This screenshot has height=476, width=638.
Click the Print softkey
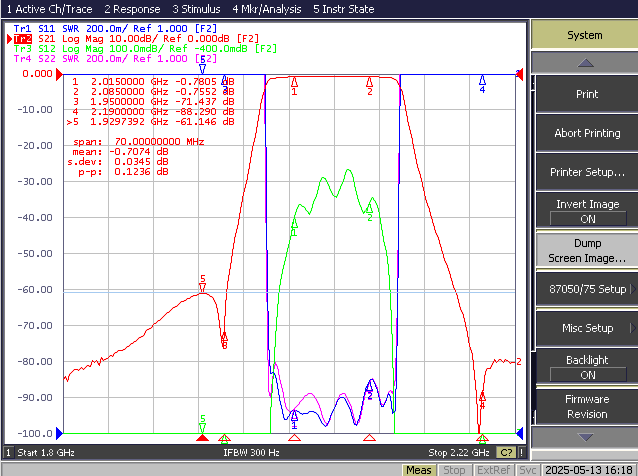(587, 94)
